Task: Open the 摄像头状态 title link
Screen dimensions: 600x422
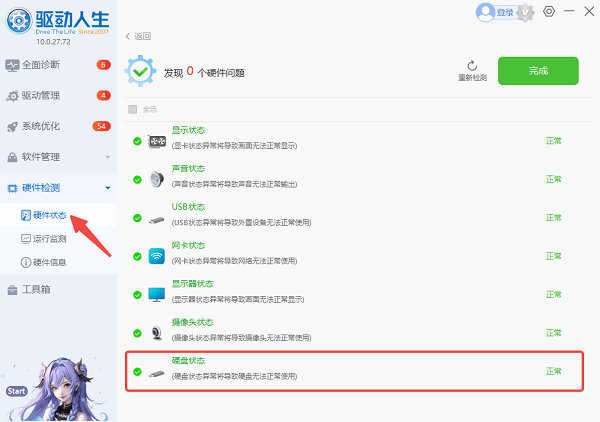Action: point(192,322)
